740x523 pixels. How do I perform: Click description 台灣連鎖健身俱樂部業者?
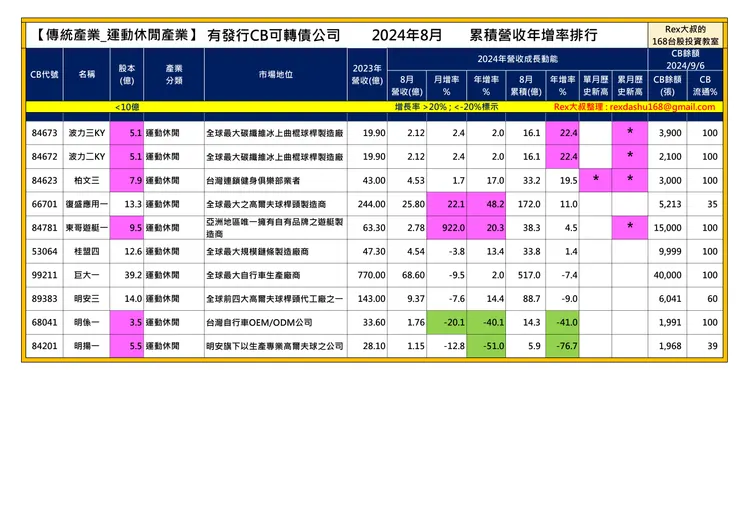click(x=253, y=180)
